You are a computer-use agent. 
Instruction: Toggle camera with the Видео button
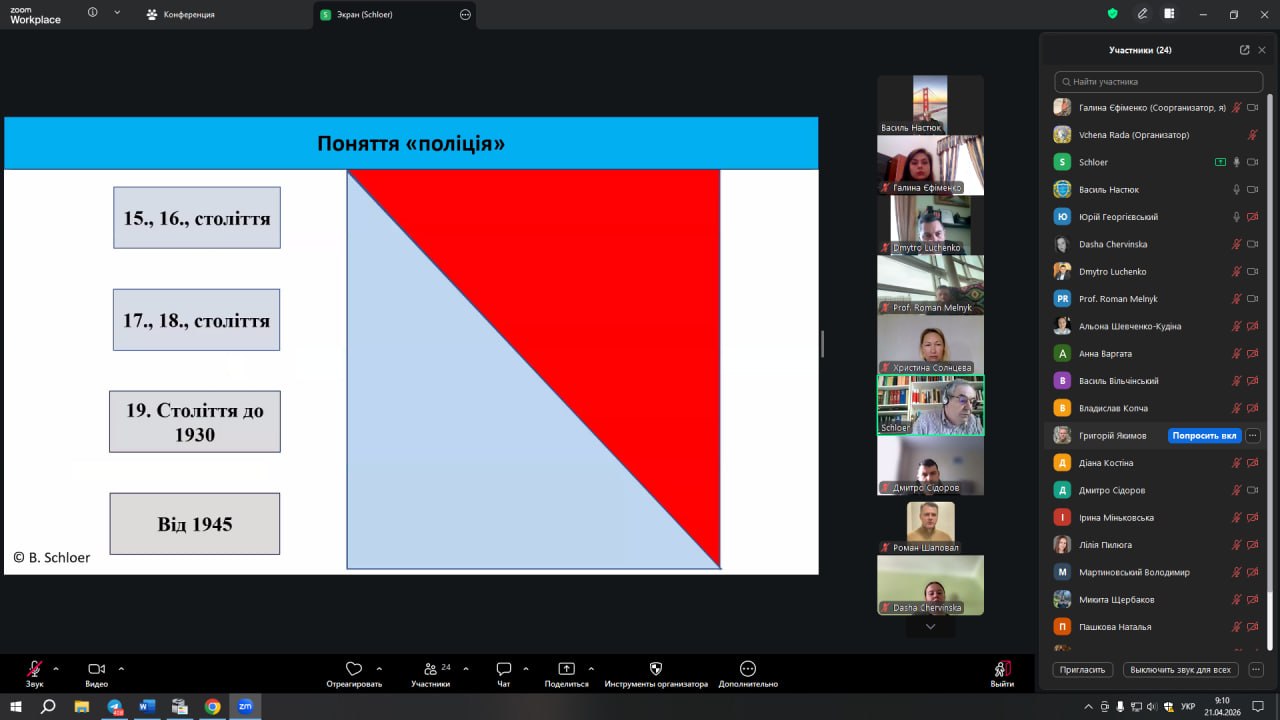click(x=96, y=669)
